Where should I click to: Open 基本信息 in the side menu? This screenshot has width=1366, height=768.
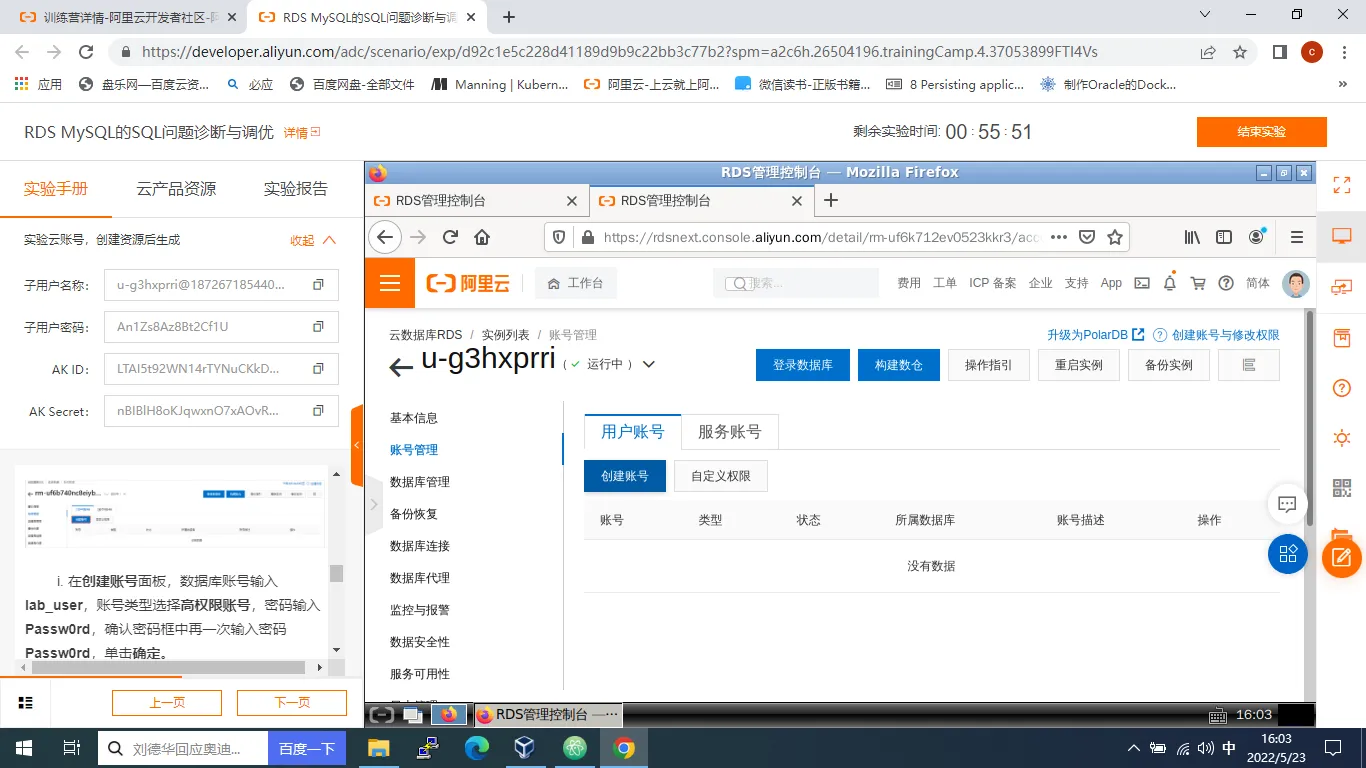[414, 418]
